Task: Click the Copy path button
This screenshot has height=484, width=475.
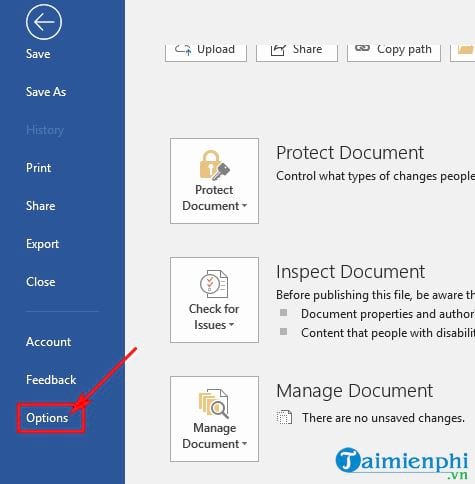Action: pos(394,53)
